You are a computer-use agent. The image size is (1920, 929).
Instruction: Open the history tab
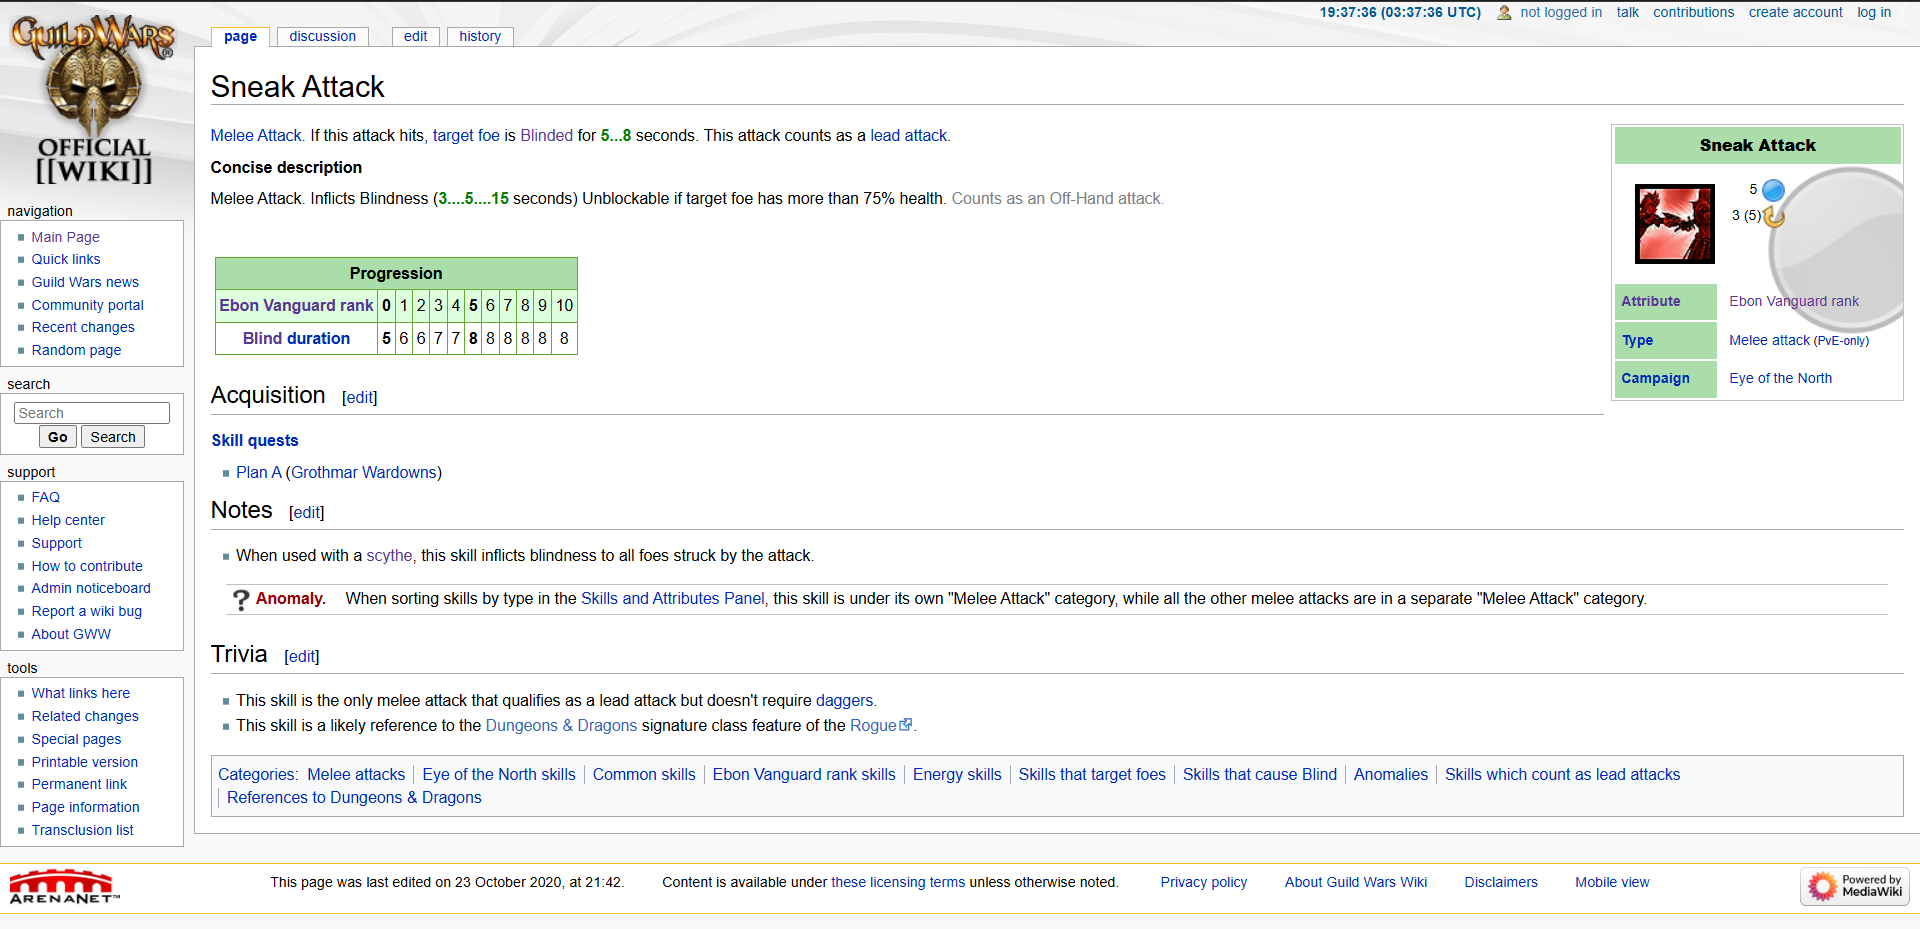click(480, 36)
